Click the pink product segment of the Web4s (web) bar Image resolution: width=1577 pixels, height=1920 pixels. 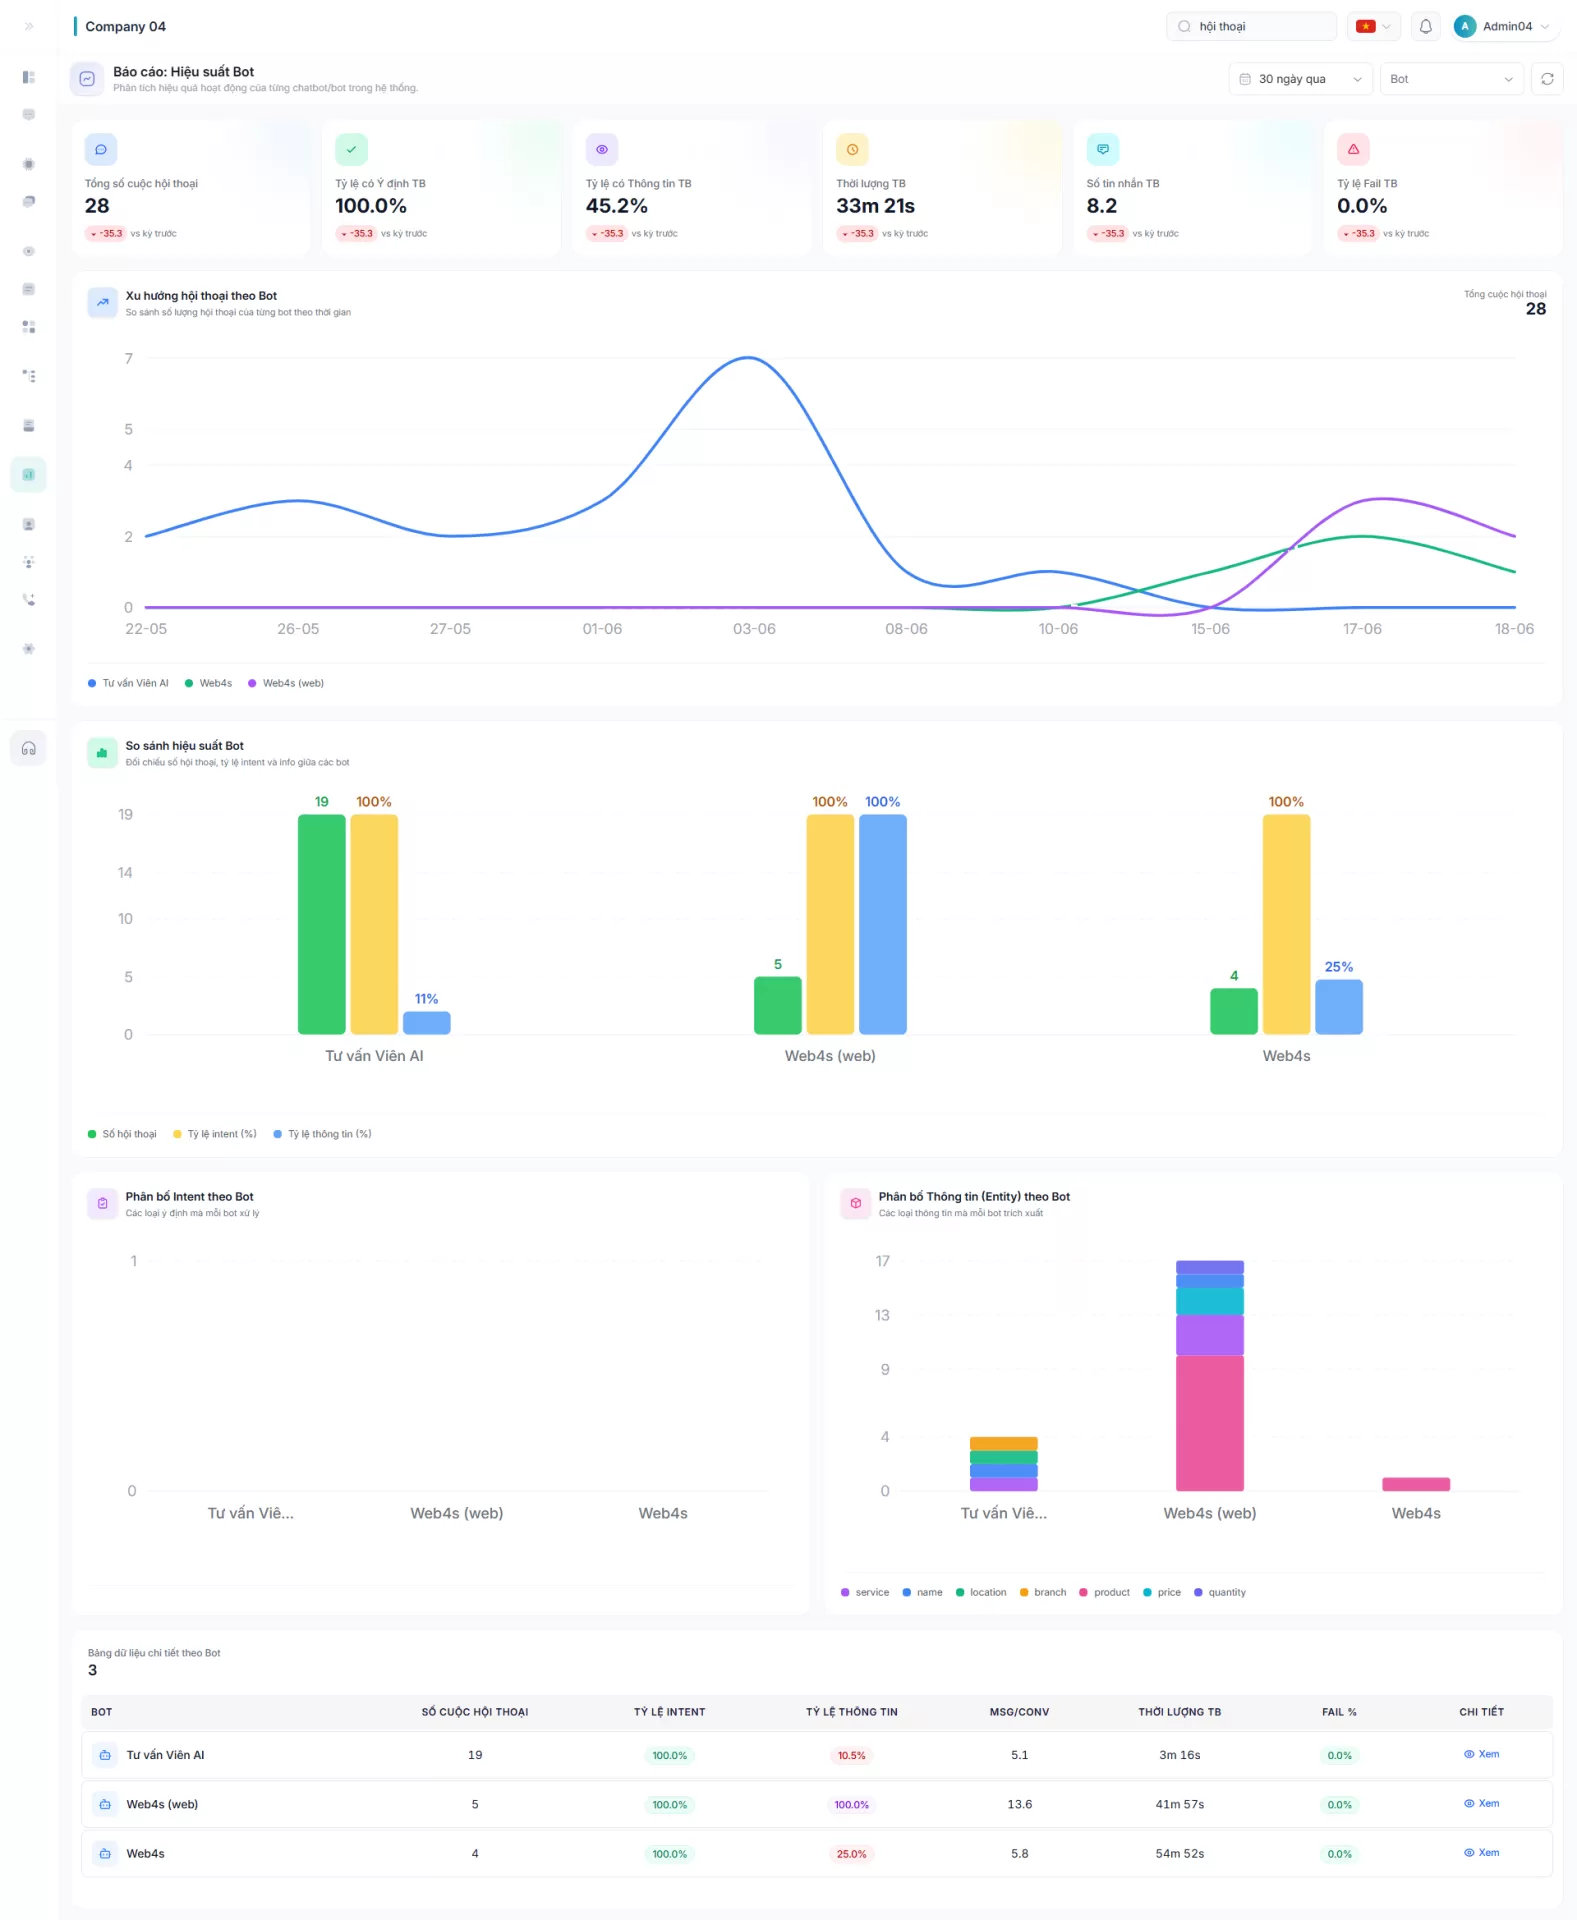point(1209,1423)
